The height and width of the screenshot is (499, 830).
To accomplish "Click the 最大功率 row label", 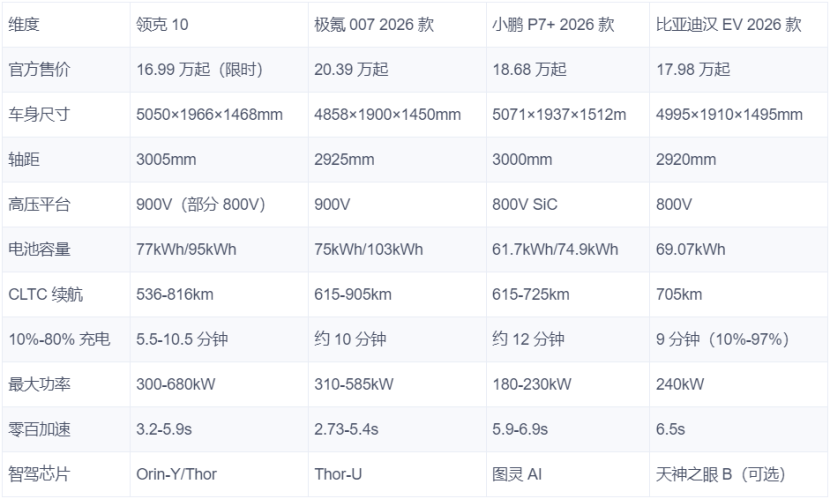I will tap(66, 384).
